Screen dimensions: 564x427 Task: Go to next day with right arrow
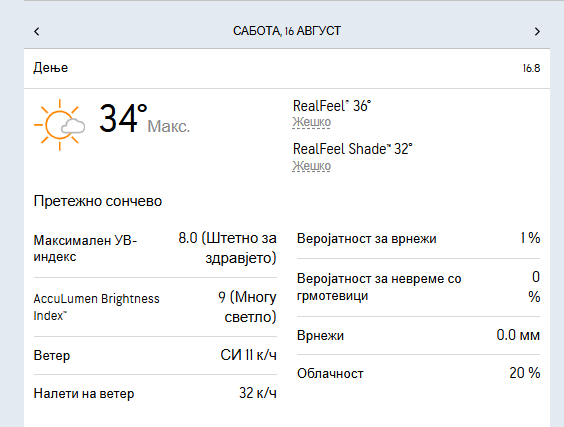point(537,32)
